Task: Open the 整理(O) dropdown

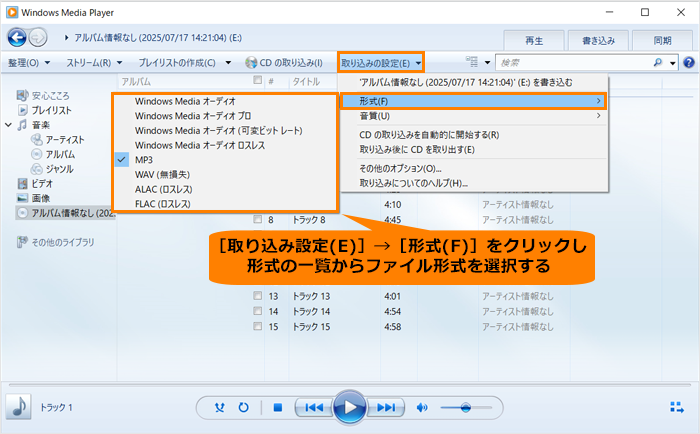Action: [29, 63]
